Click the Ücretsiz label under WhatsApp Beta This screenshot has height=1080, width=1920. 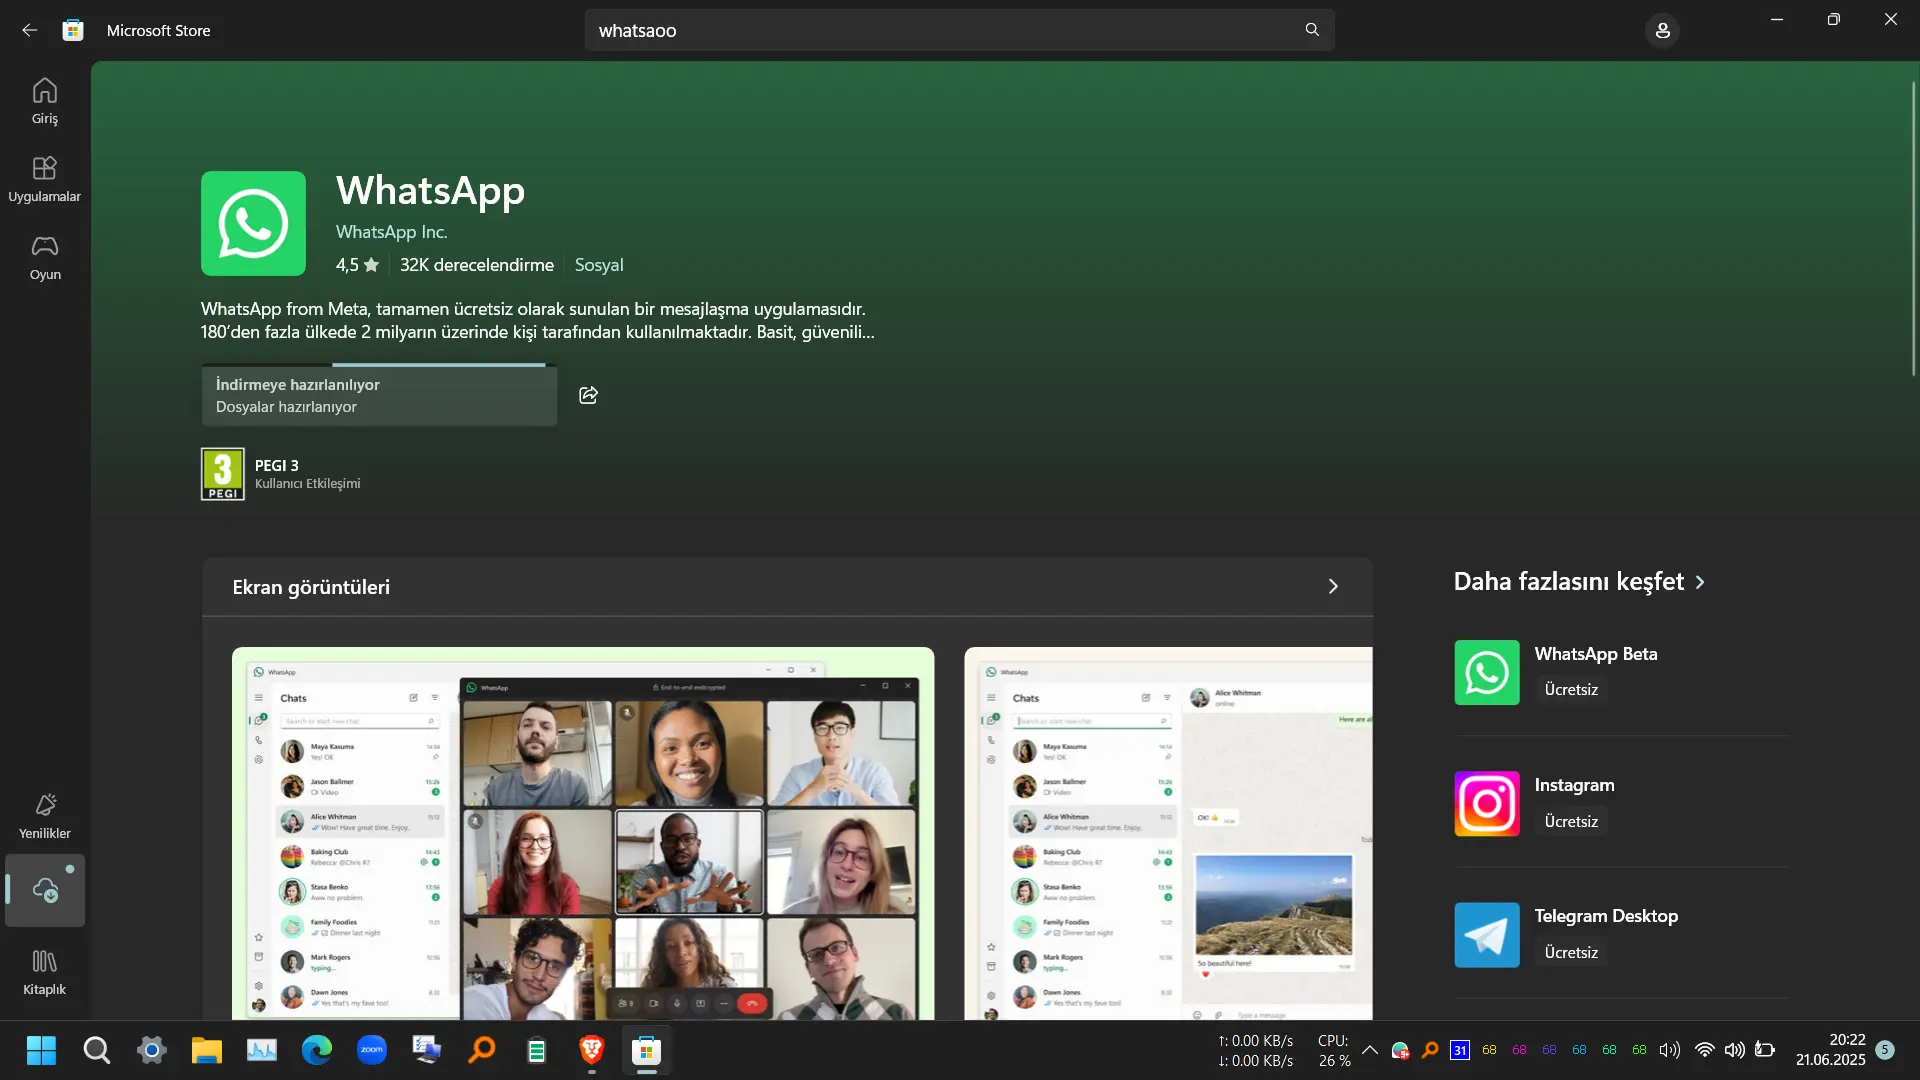tap(1571, 690)
